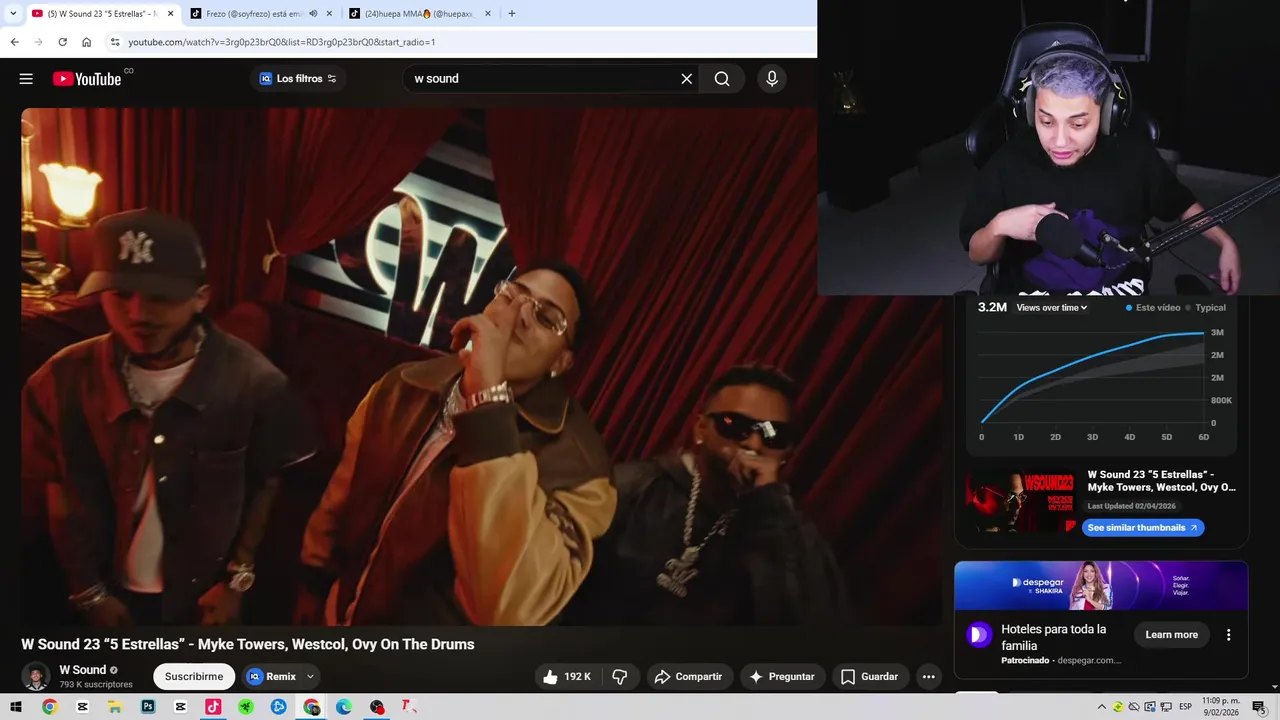This screenshot has height=720, width=1280.
Task: Open the Views over time dropdown
Action: [1052, 308]
